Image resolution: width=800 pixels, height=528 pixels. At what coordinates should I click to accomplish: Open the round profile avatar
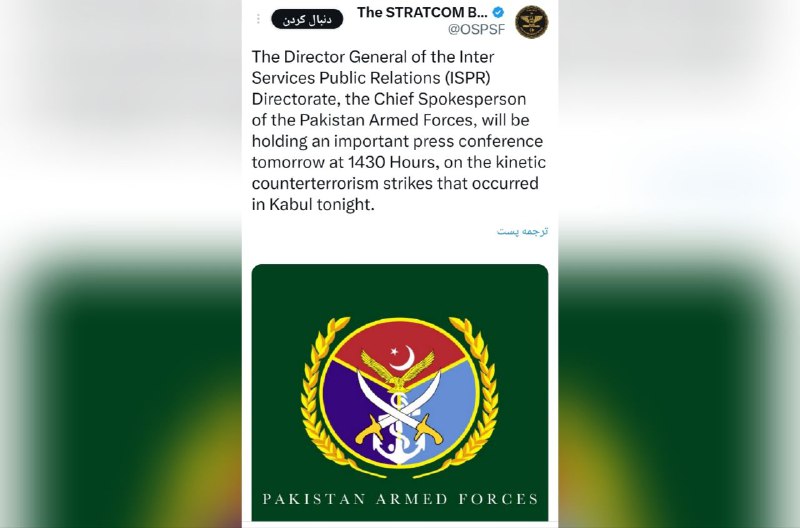(531, 22)
